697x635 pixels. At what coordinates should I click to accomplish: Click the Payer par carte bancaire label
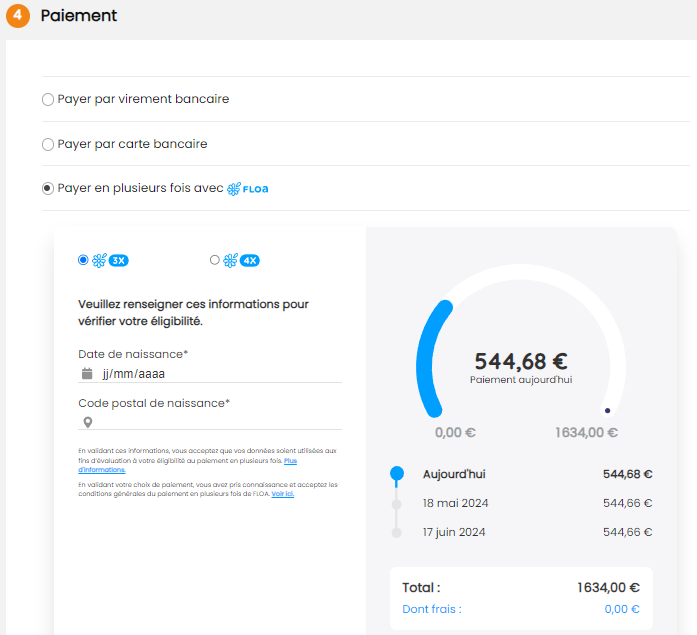132,144
